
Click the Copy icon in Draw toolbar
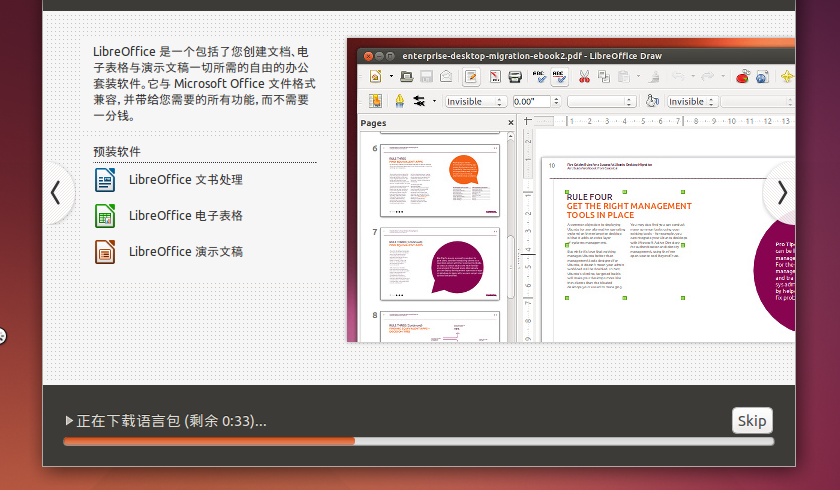click(x=604, y=77)
